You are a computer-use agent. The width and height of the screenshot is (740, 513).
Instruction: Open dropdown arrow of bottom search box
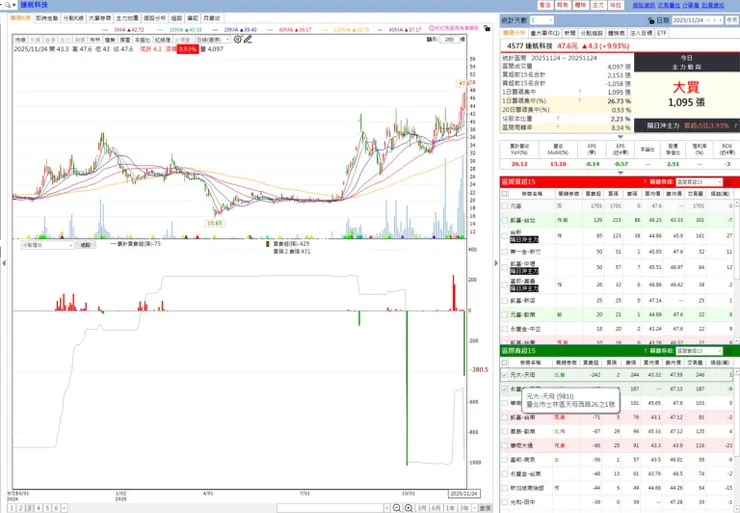(387, 508)
